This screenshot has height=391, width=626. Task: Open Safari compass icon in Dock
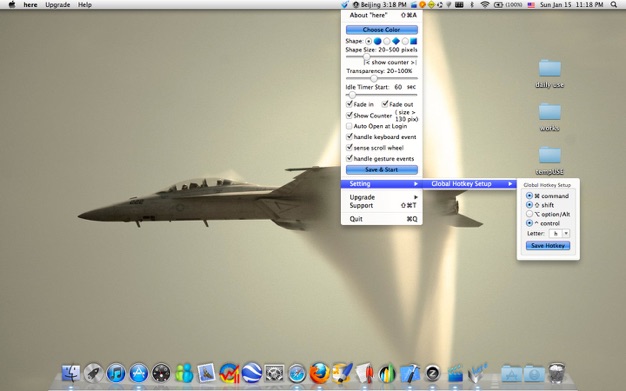coord(297,374)
